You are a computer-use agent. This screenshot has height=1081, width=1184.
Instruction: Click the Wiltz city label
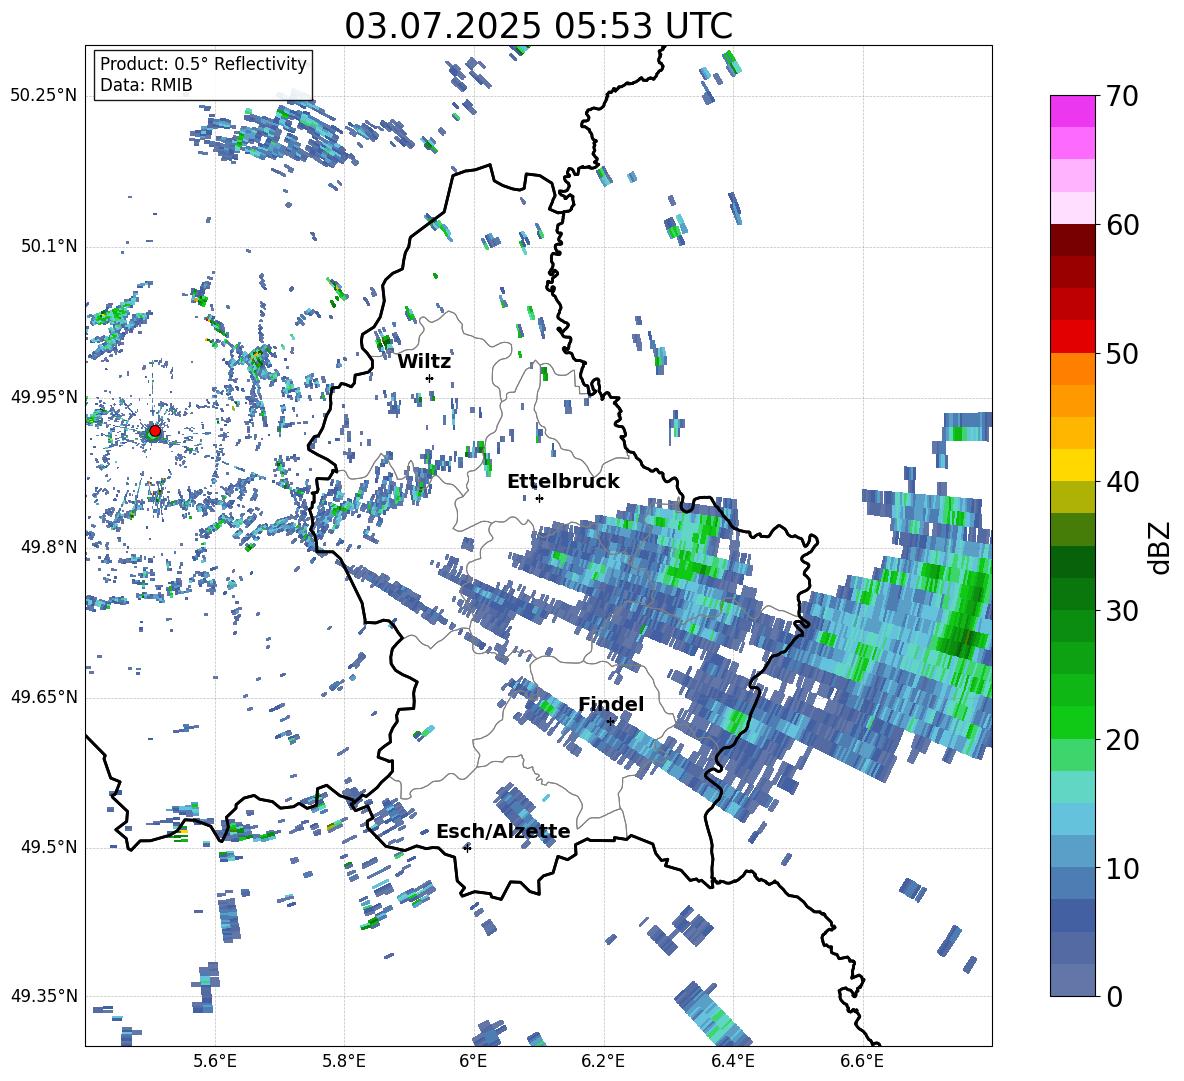pyautogui.click(x=424, y=362)
